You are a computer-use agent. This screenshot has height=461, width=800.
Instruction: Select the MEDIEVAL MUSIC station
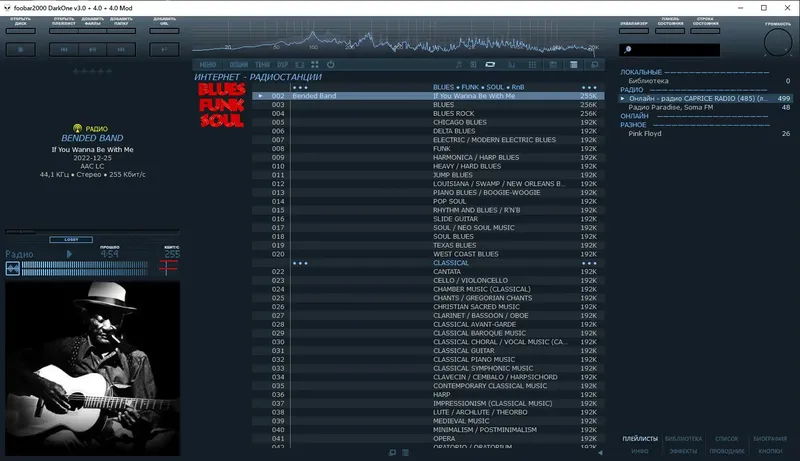pos(428,421)
